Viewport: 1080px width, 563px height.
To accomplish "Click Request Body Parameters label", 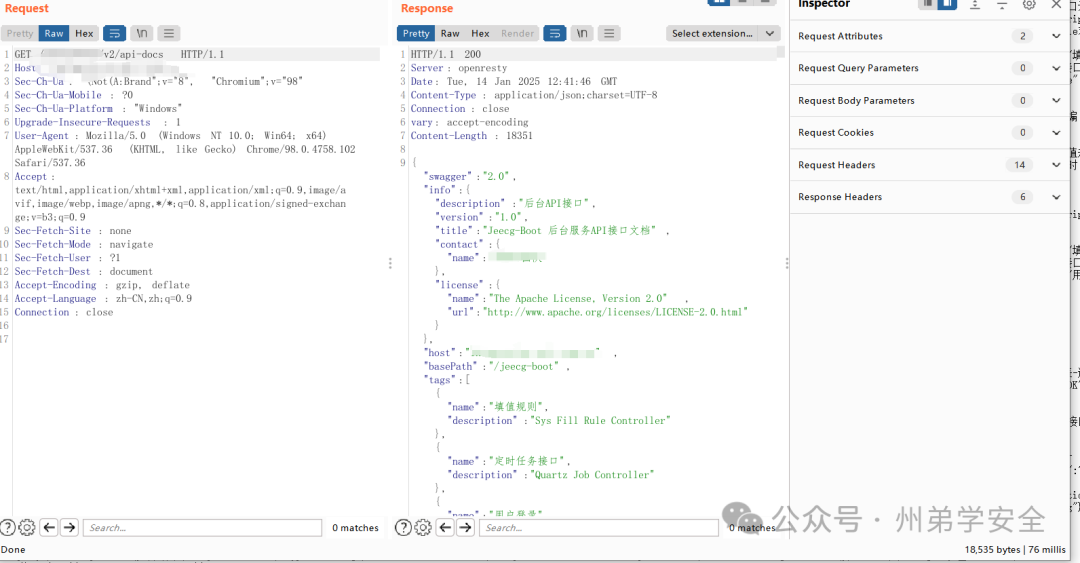I will (856, 101).
